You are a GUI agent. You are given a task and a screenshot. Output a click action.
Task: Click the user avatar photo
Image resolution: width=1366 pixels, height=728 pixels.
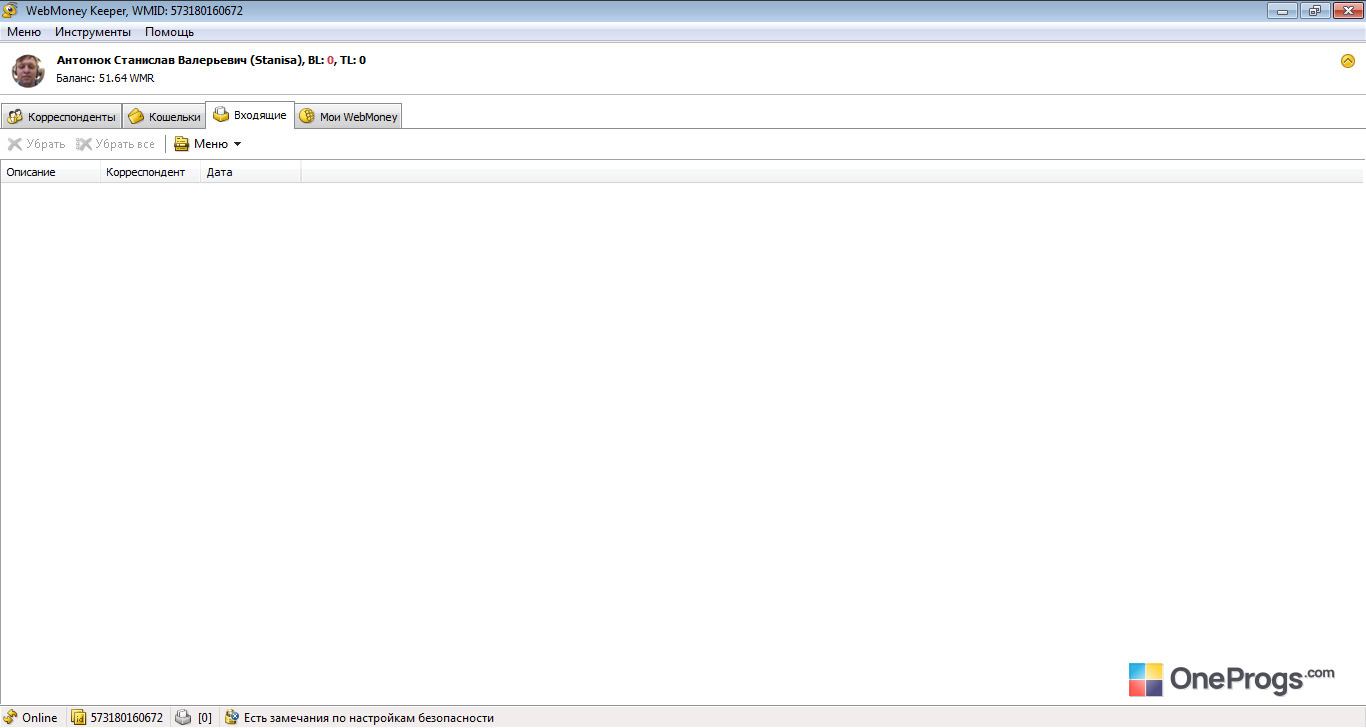pos(28,70)
